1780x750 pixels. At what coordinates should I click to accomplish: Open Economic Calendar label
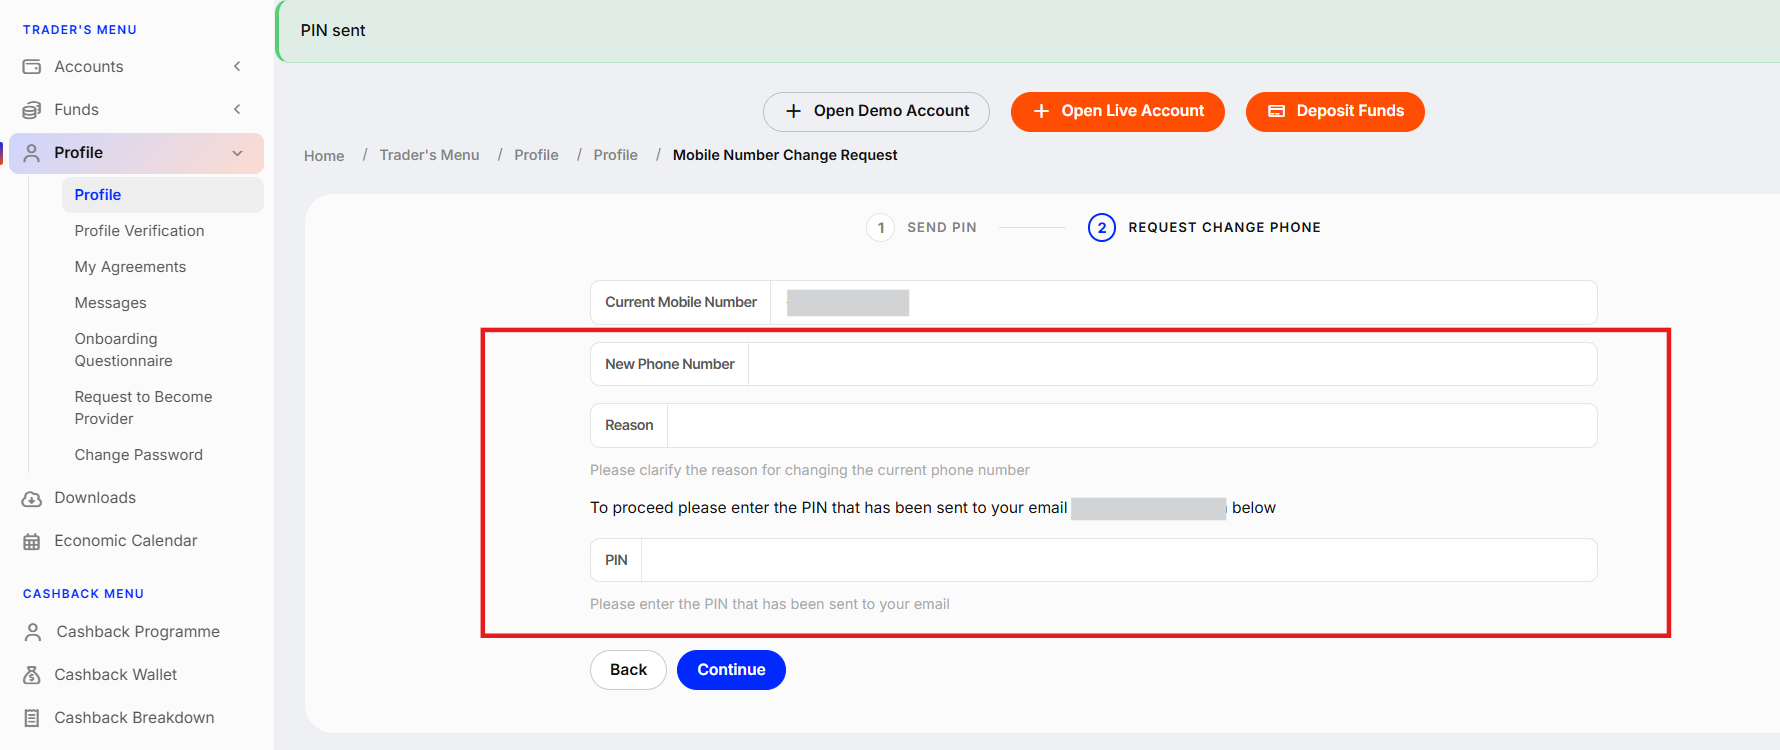tap(126, 541)
